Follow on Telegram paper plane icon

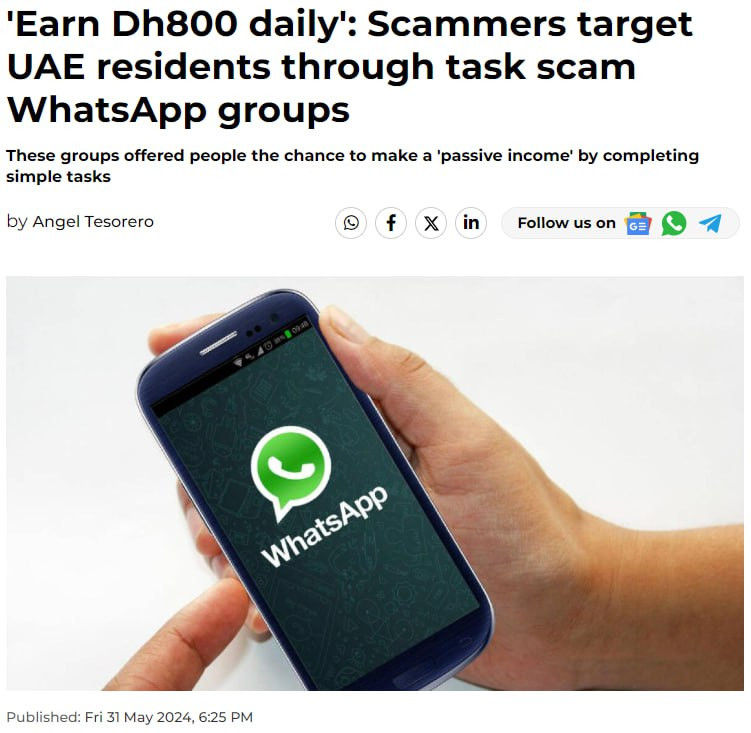tap(710, 223)
